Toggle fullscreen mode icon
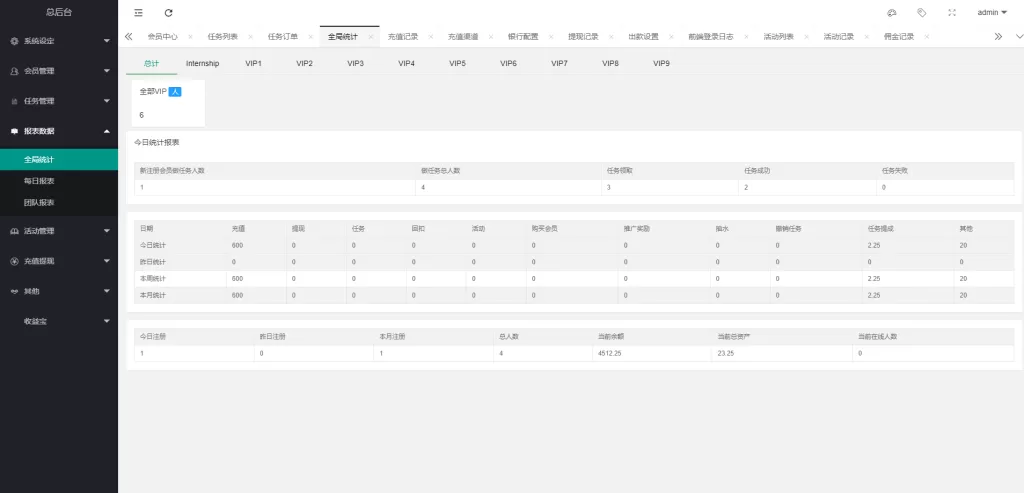This screenshot has height=493, width=1024. coord(952,12)
